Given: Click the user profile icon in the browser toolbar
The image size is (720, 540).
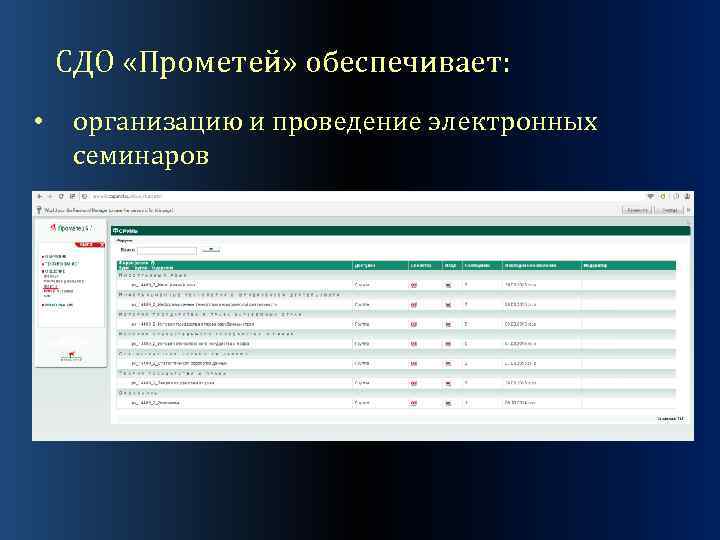Looking at the screenshot, I should click(687, 196).
